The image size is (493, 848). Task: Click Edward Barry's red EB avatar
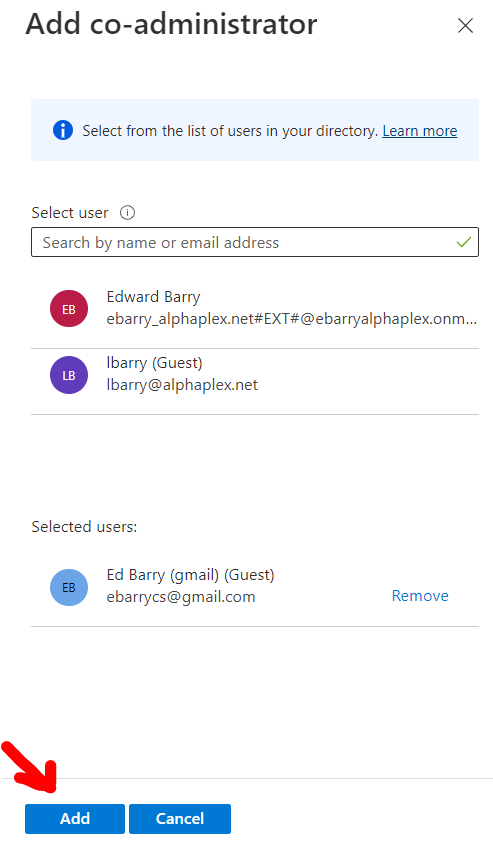[x=69, y=309]
